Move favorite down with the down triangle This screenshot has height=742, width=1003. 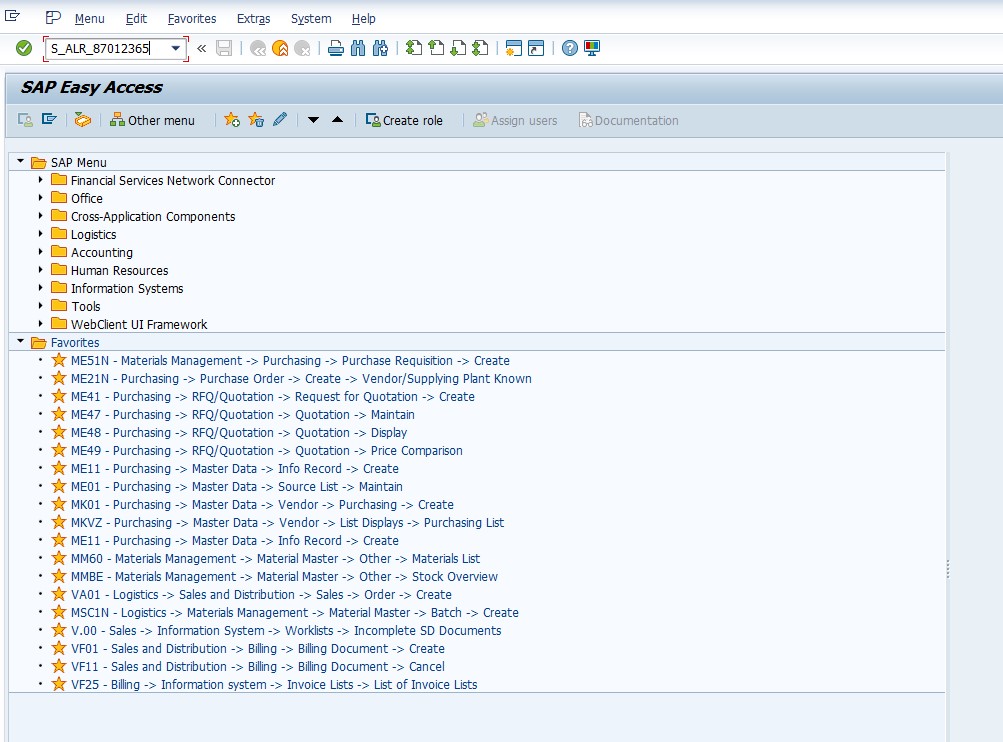click(x=313, y=120)
